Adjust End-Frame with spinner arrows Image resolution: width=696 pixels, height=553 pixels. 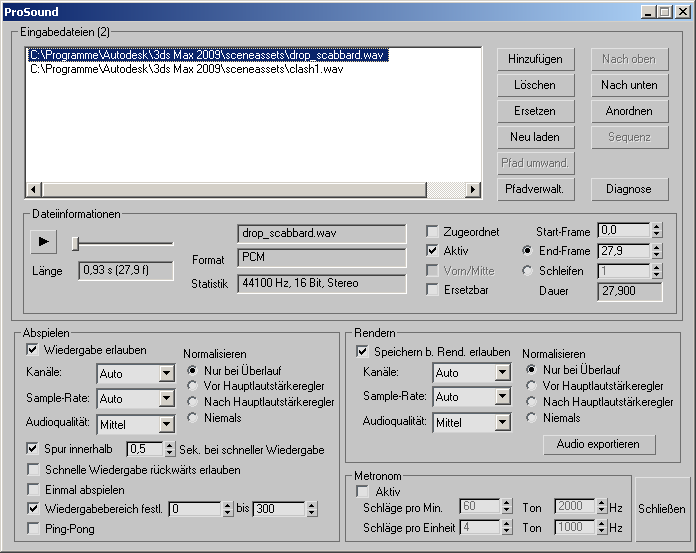(x=657, y=251)
